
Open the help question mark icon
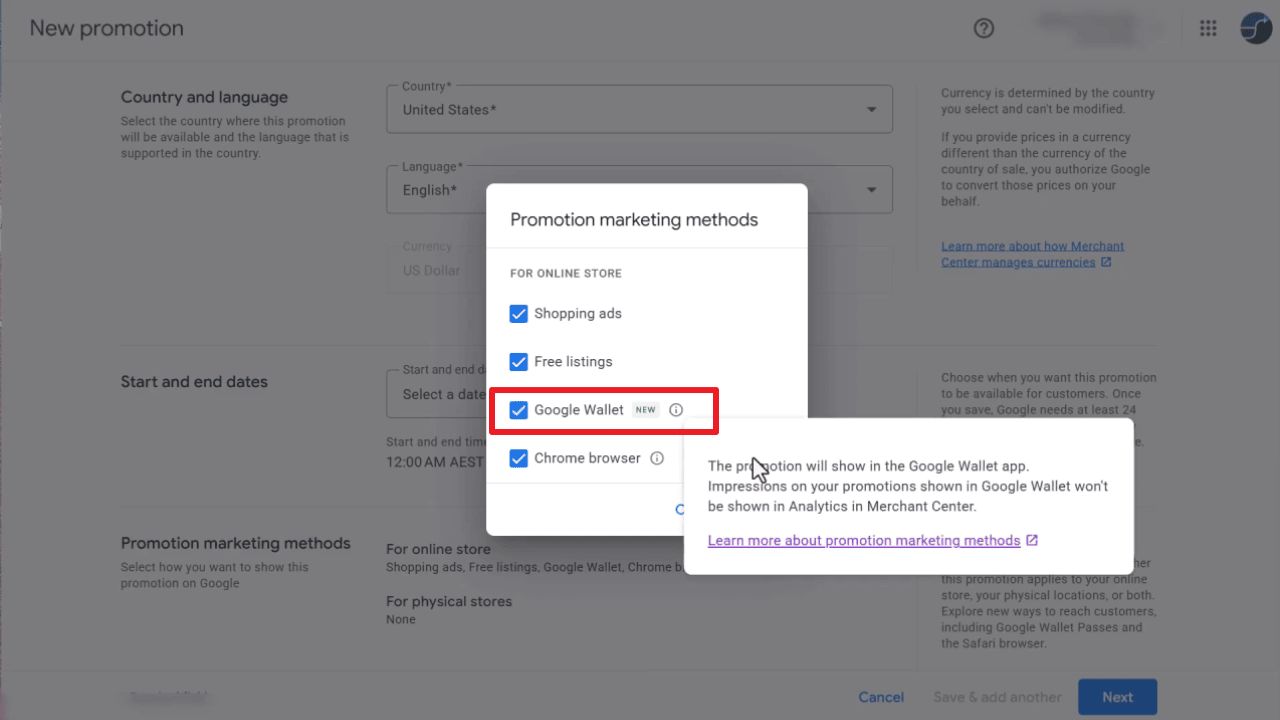click(984, 29)
